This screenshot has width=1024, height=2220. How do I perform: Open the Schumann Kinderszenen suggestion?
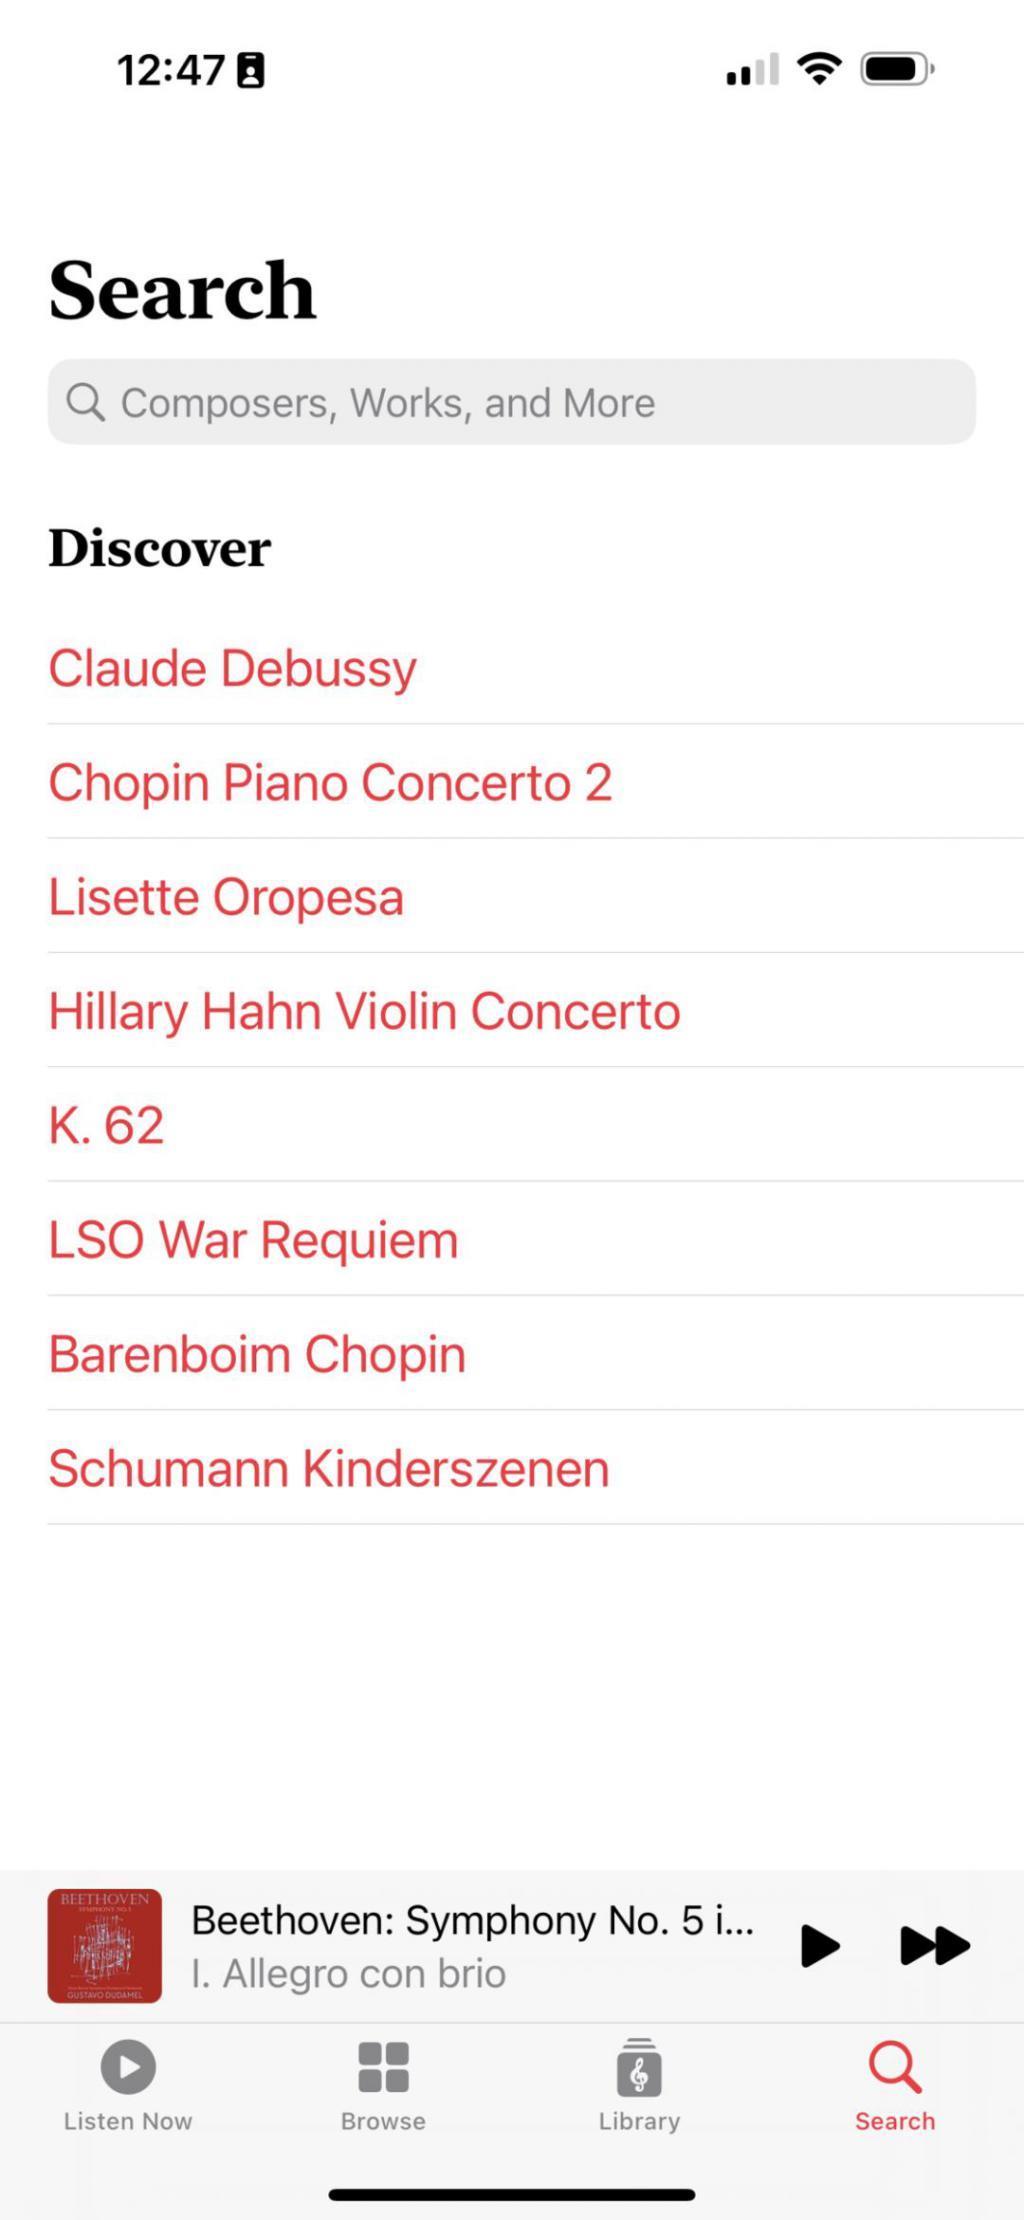coord(328,1467)
